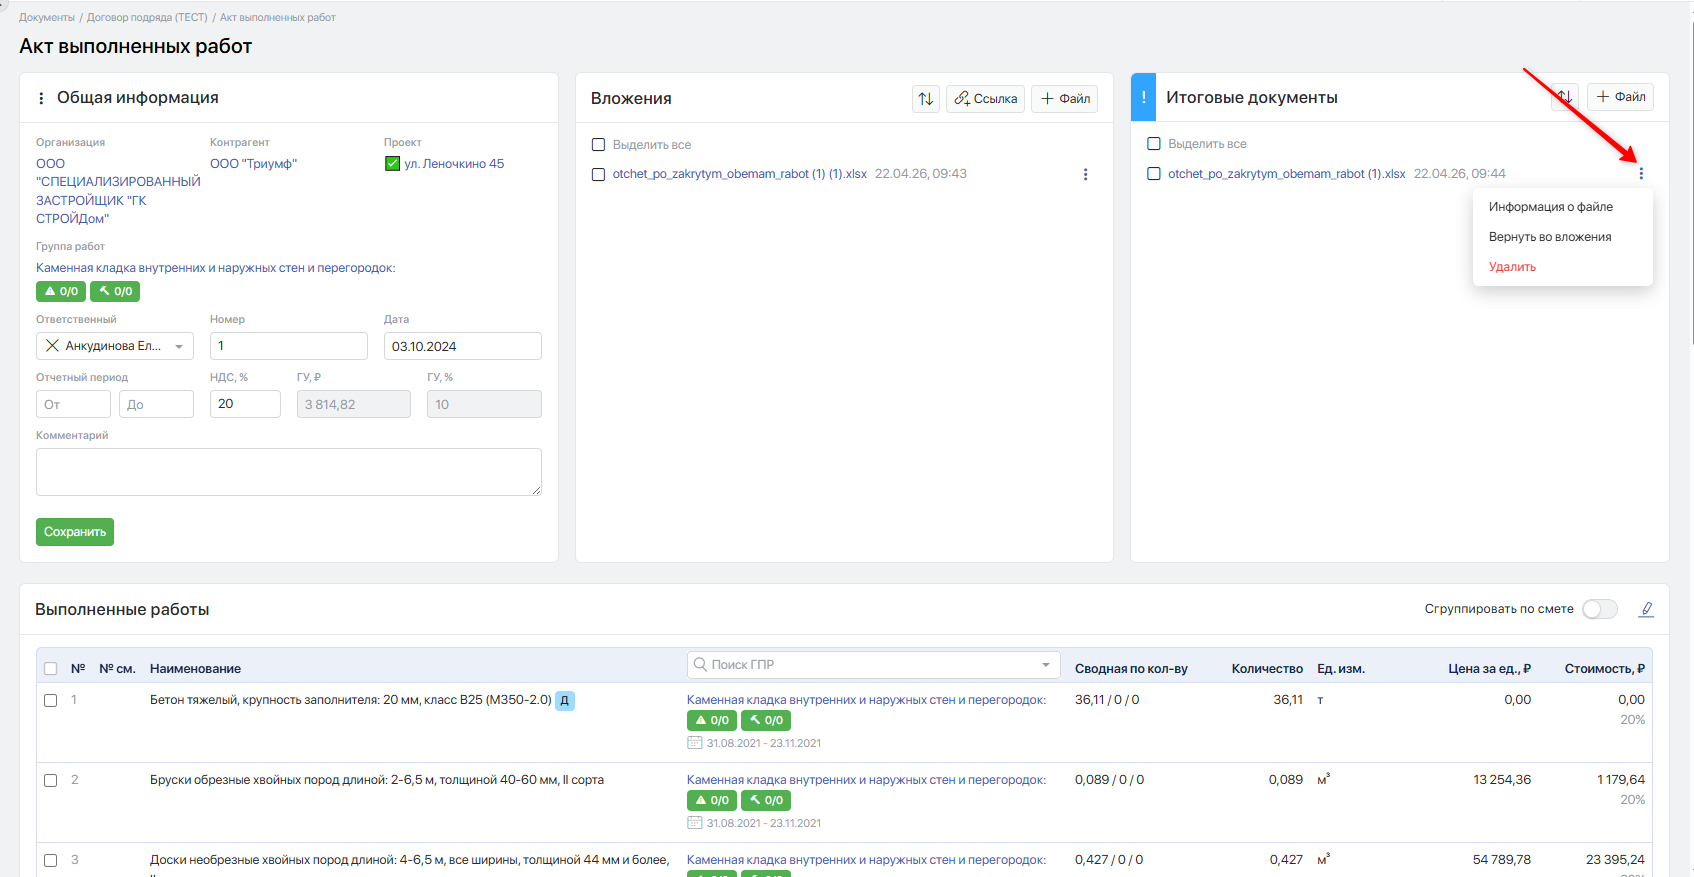Screen dimensions: 1694x877
Task: Click the signature pen icon in Выполненные работы
Action: tap(1646, 609)
